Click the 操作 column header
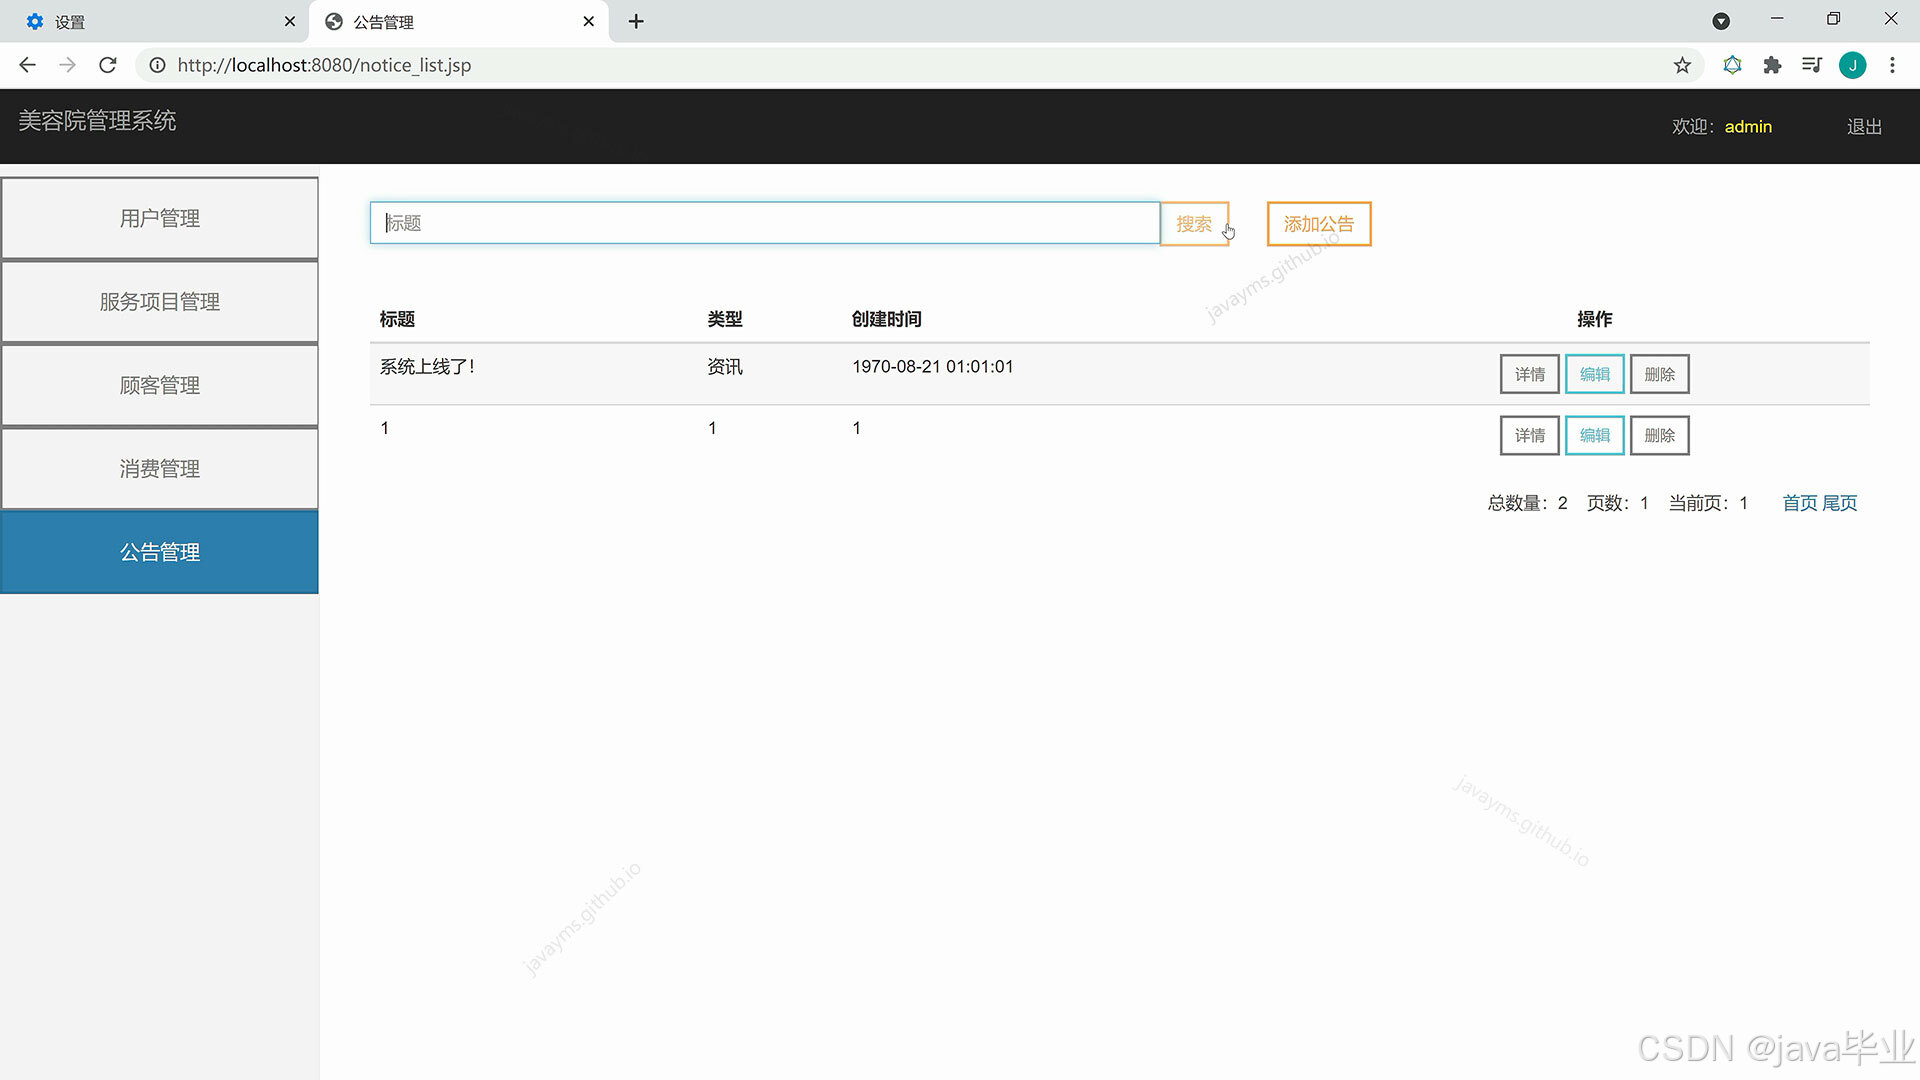The image size is (1920, 1080). click(x=1594, y=319)
